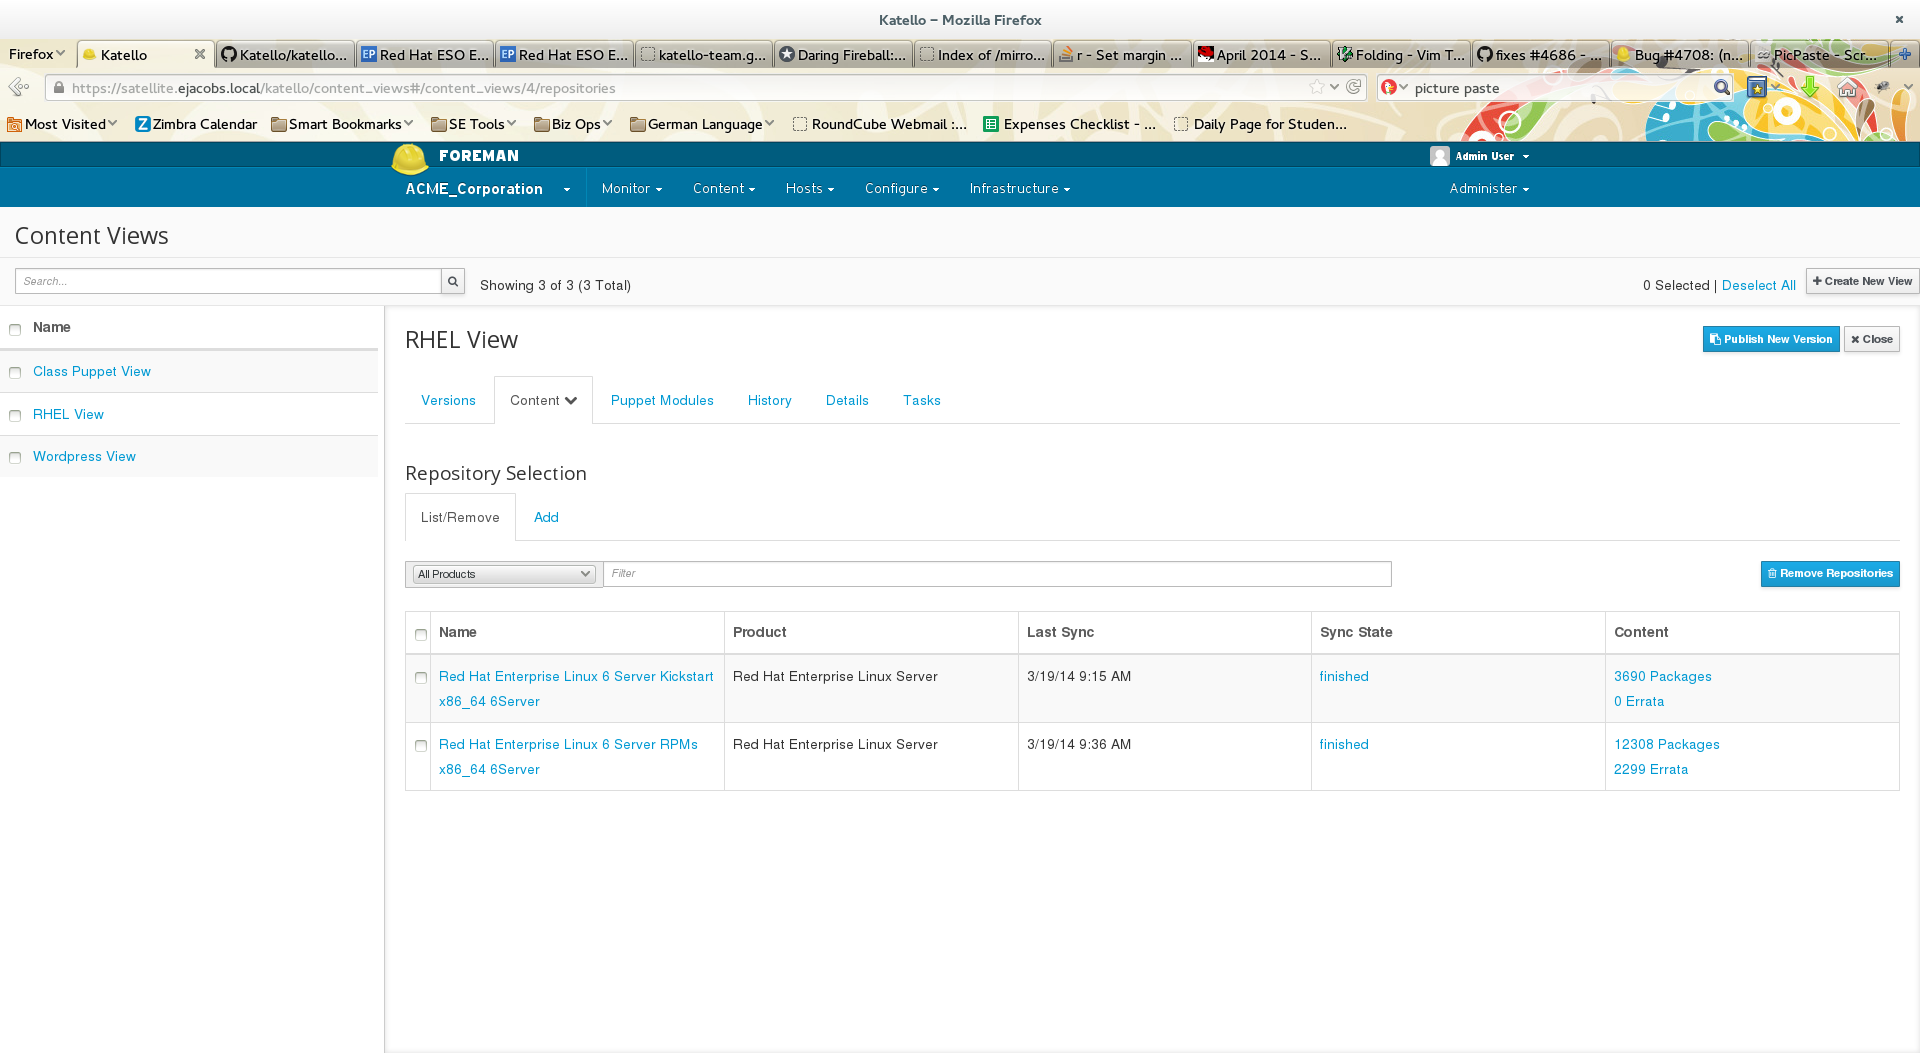Open the Monitor menu
Image resolution: width=1920 pixels, height=1053 pixels.
tap(632, 189)
